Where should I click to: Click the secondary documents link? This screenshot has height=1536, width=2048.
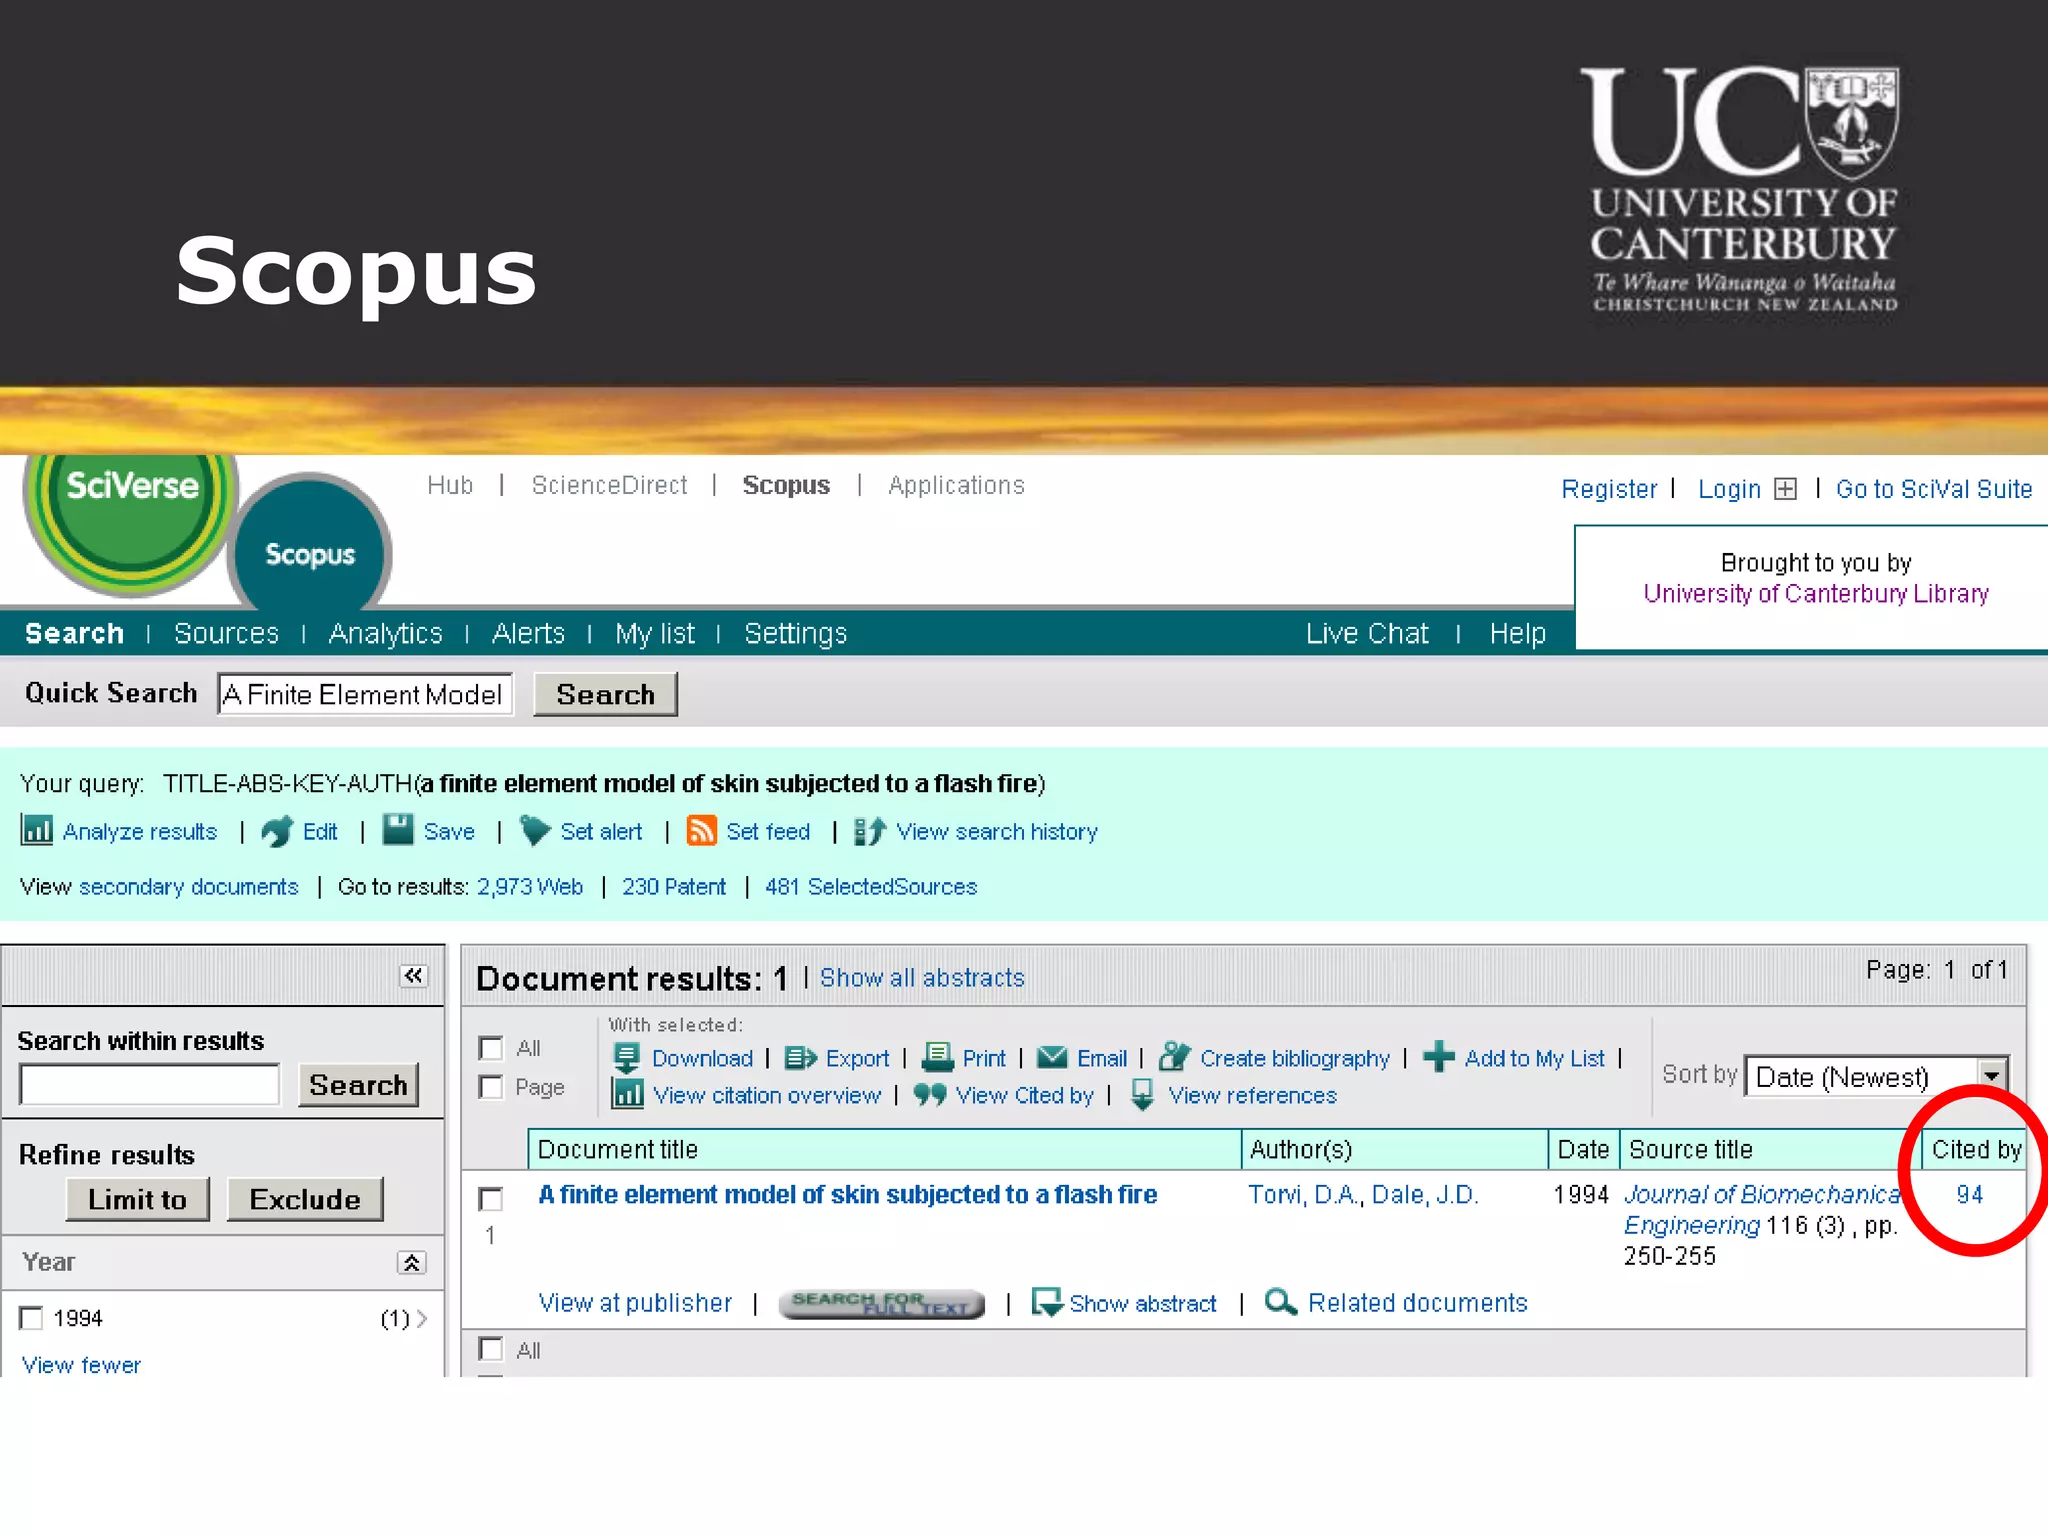188,886
